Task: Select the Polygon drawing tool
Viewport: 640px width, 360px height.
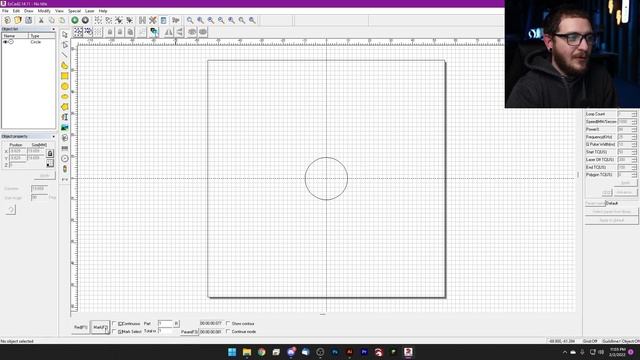Action: 64,107
